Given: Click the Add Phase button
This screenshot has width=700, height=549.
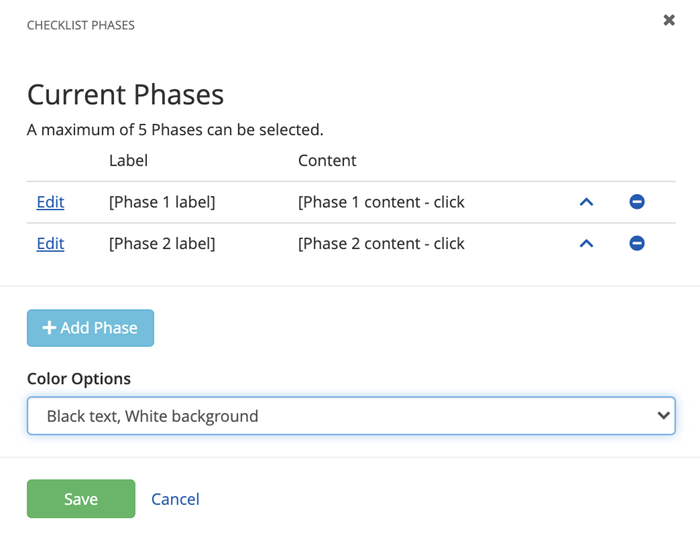Looking at the screenshot, I should click(90, 328).
